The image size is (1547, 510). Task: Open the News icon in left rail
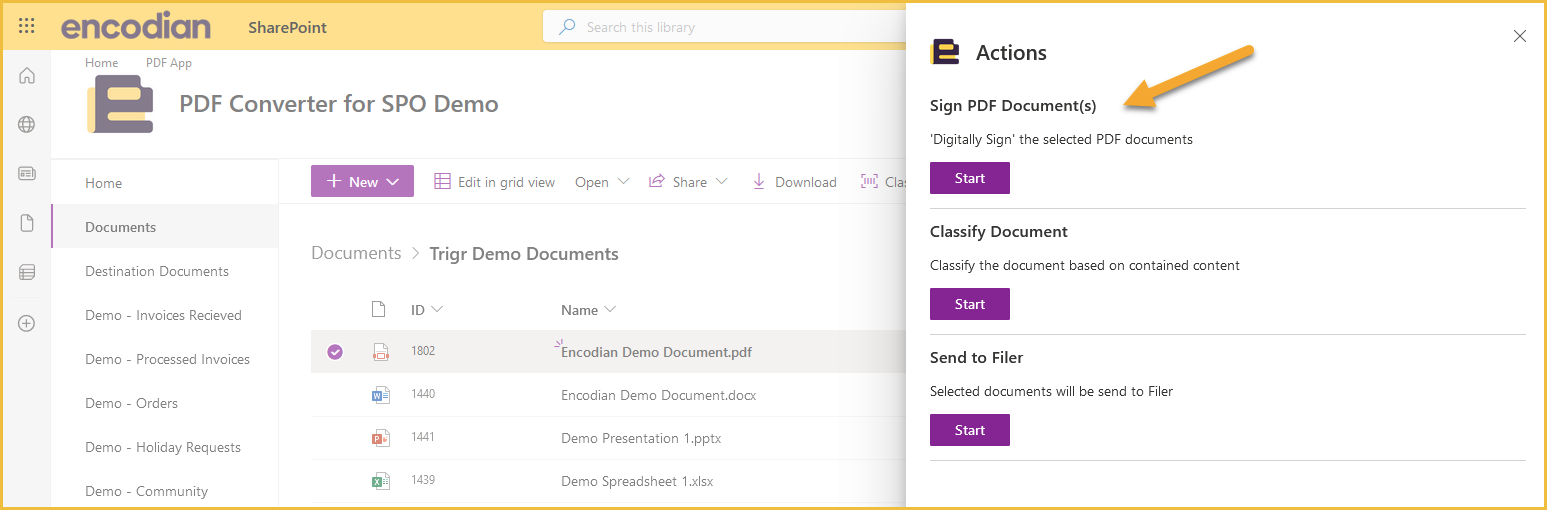pyautogui.click(x=27, y=174)
